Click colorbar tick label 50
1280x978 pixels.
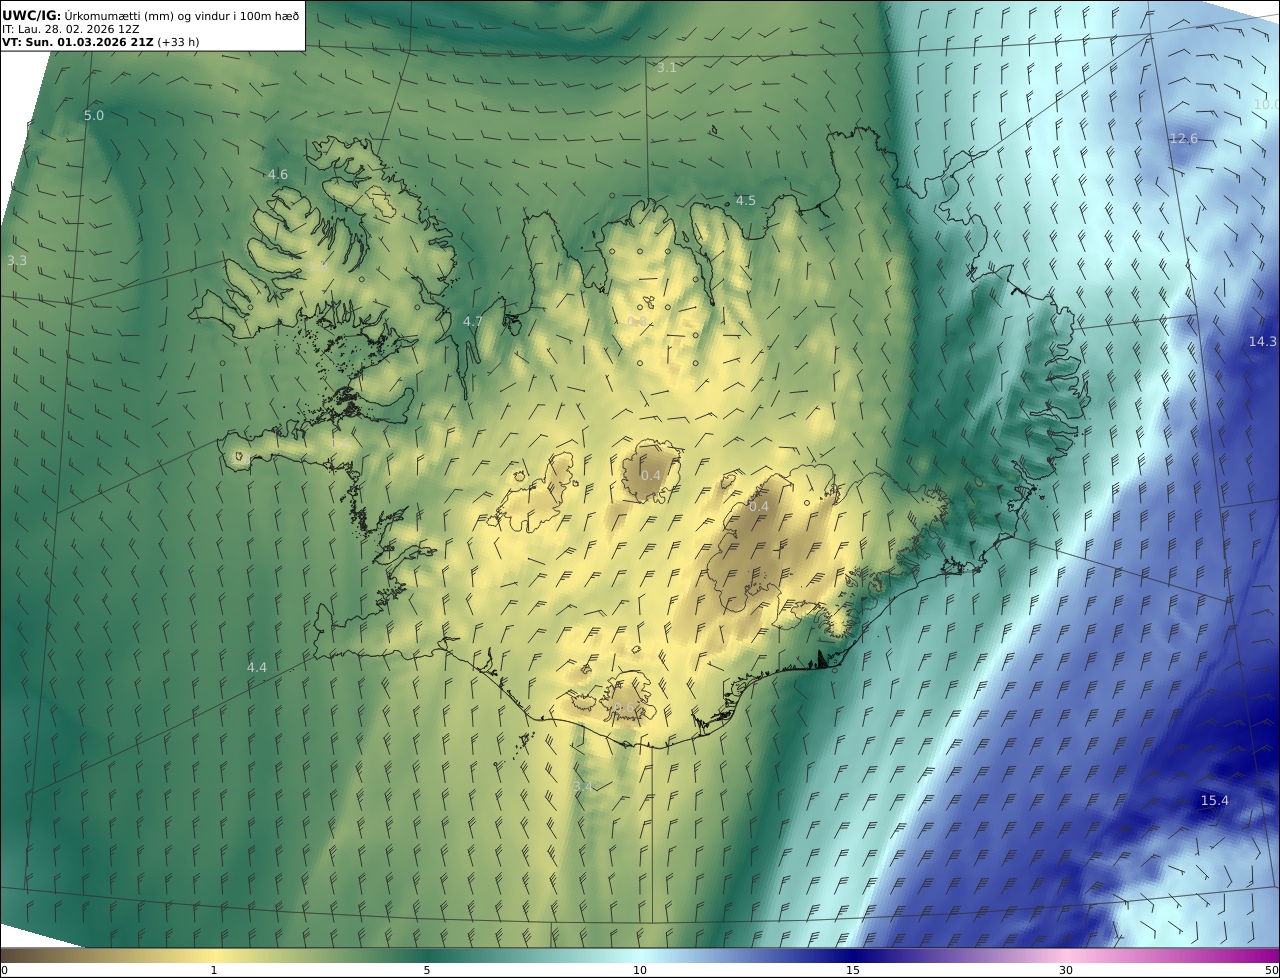pos(1272,970)
